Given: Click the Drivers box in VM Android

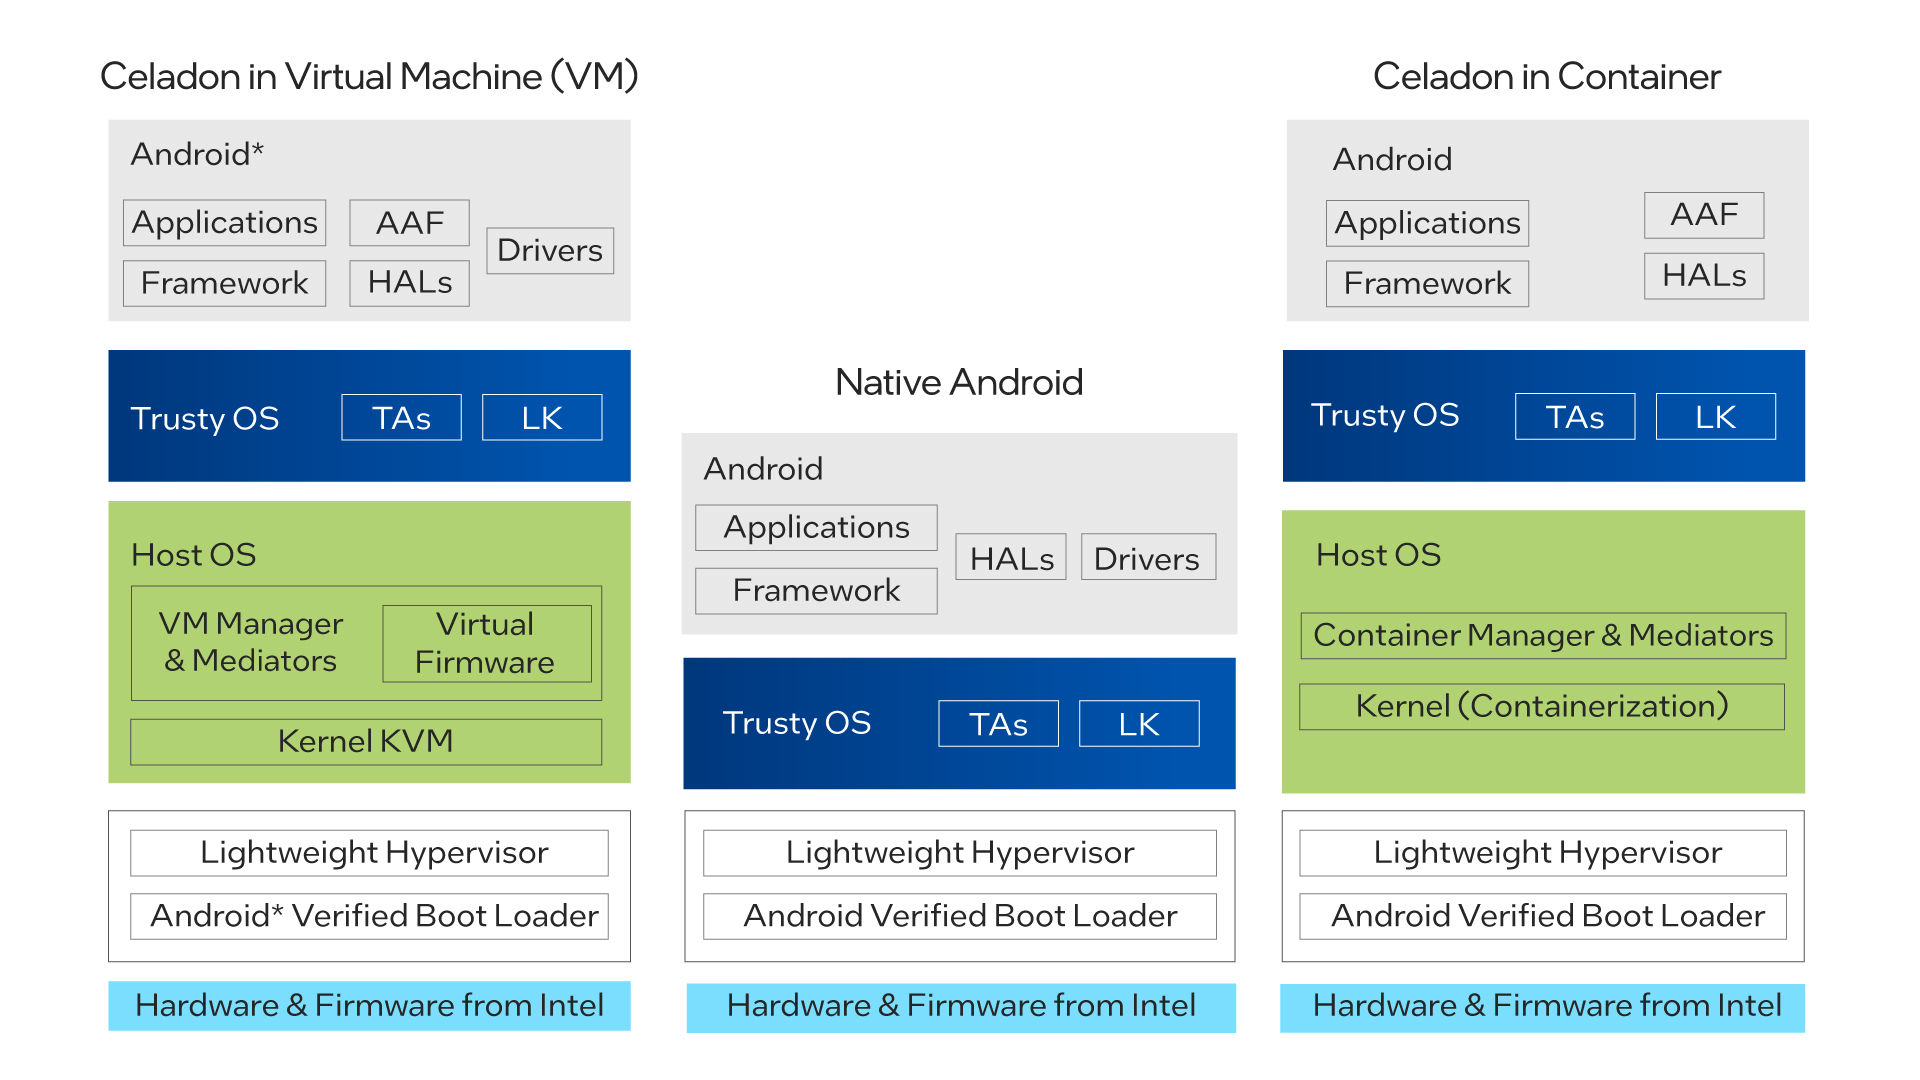Looking at the screenshot, I should pyautogui.click(x=550, y=250).
